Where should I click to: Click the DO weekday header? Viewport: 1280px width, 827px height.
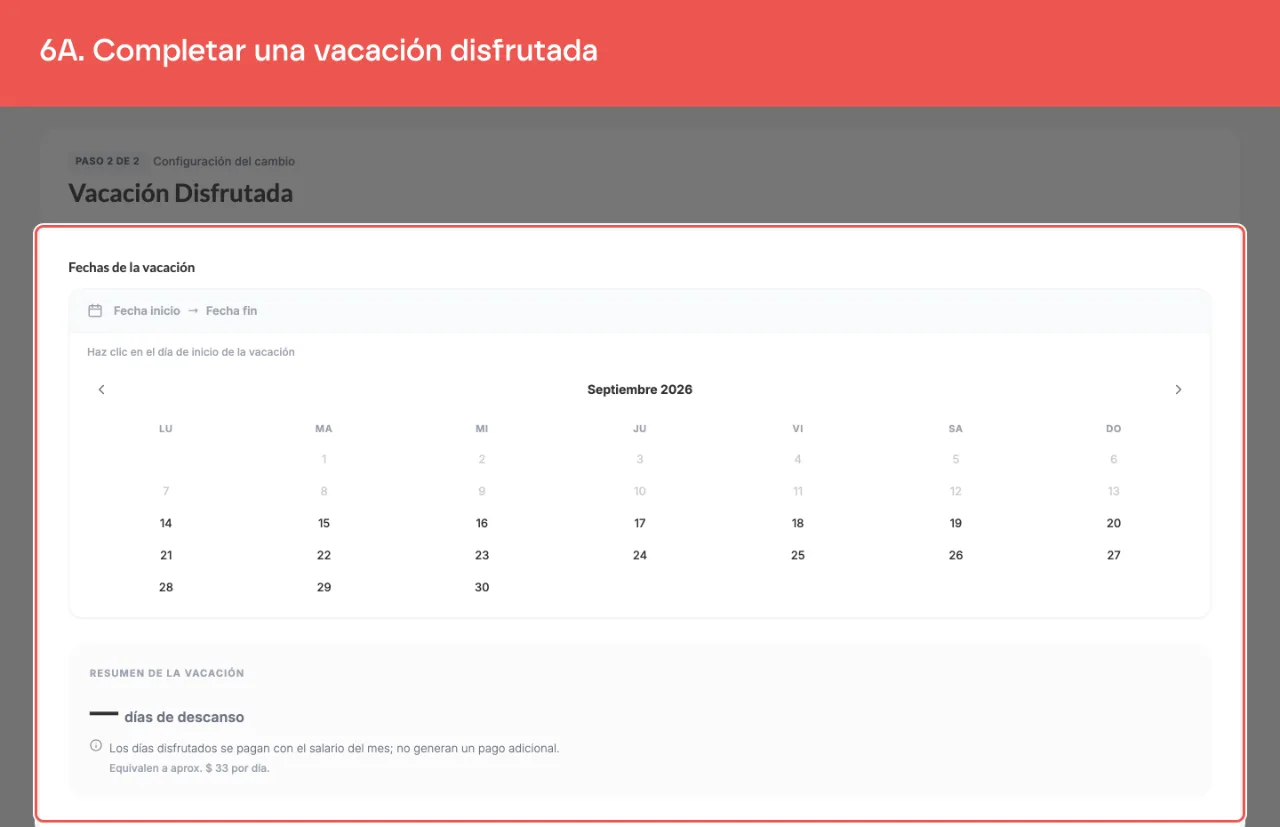[x=1114, y=429]
